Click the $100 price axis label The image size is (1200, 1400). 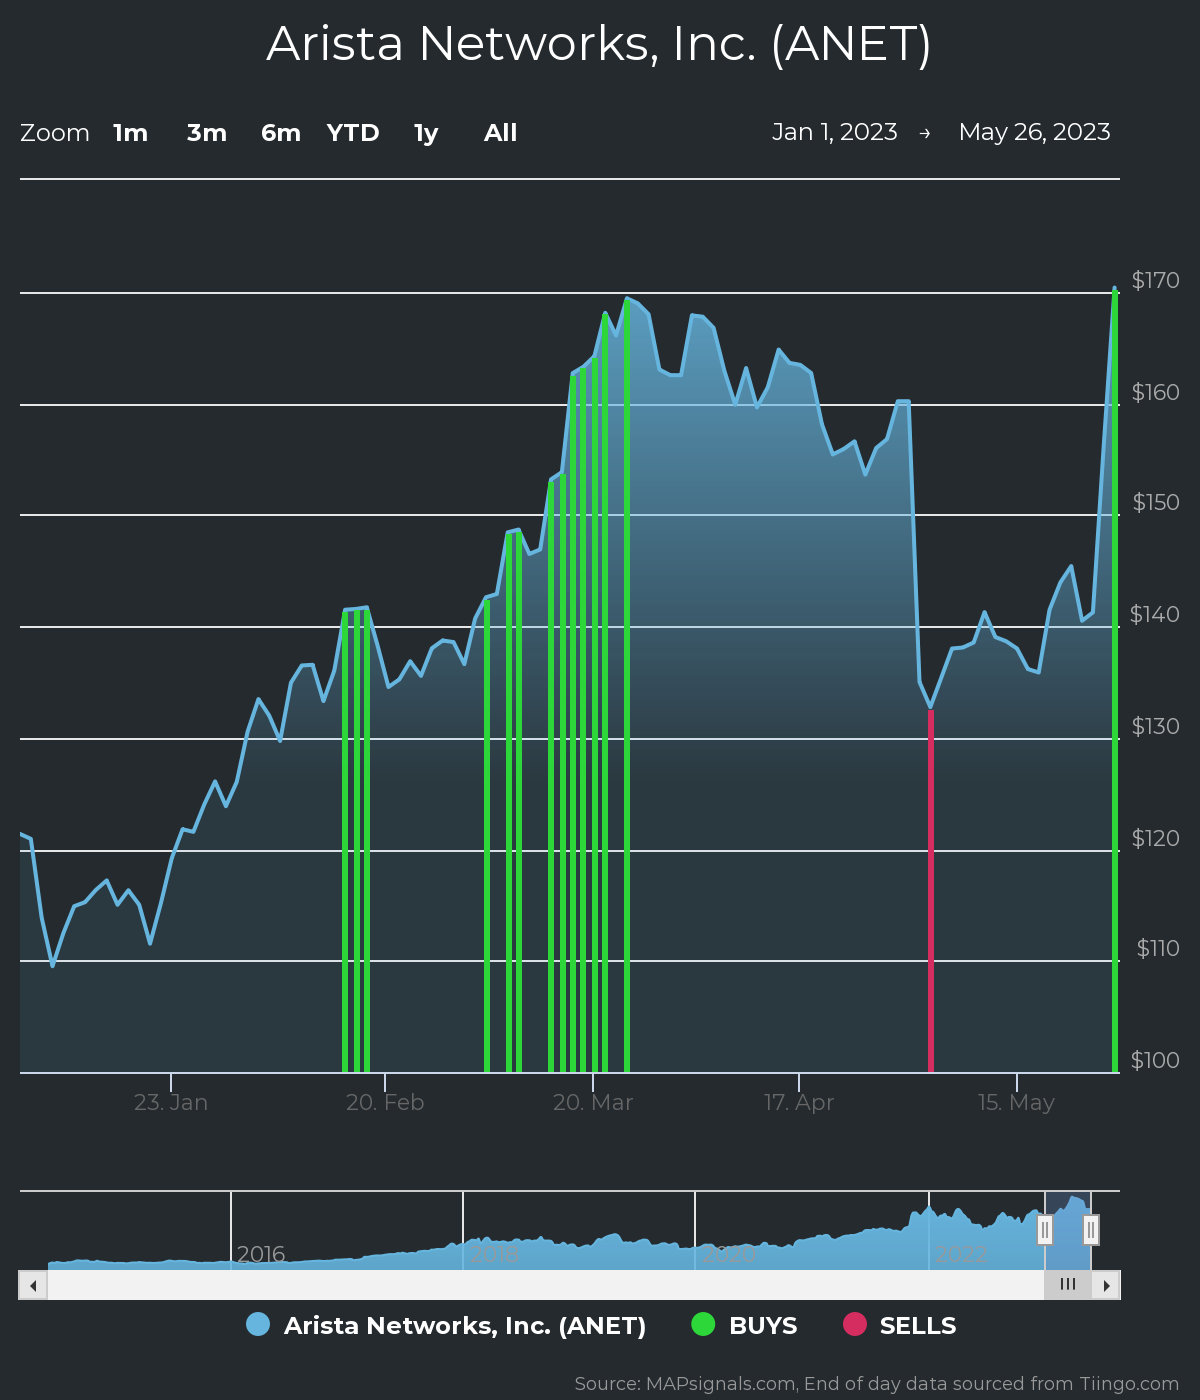[x=1155, y=1060]
